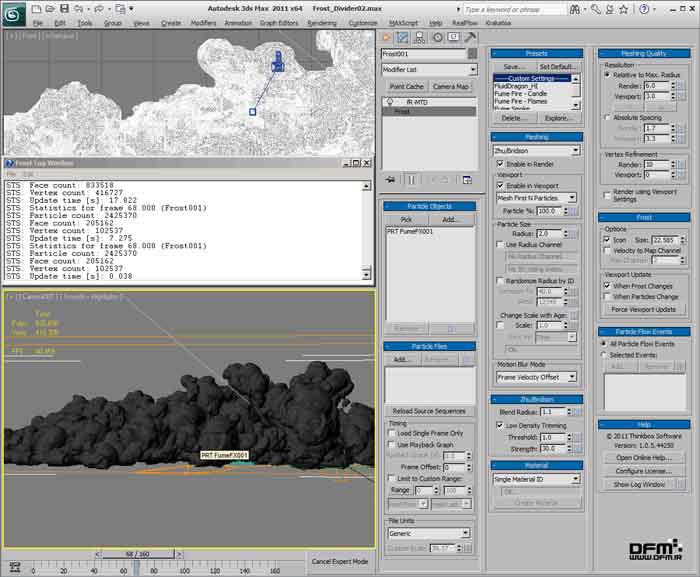Select the Absolute Spacing radio button

point(607,117)
